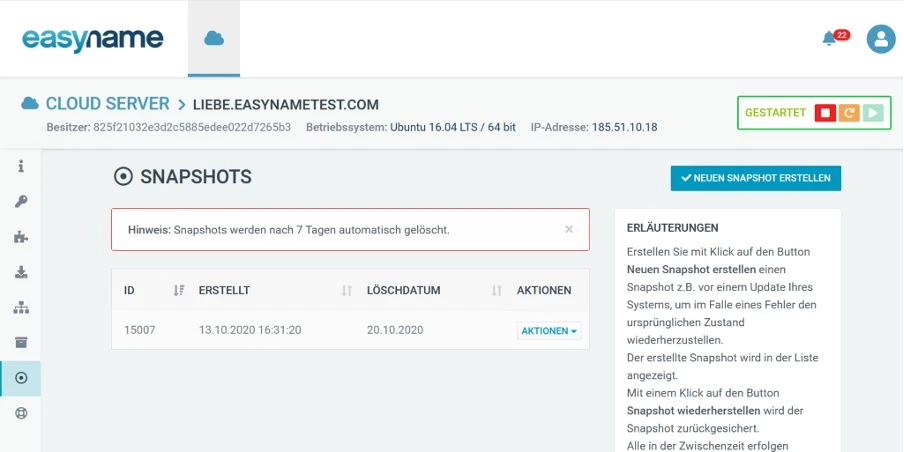Image resolution: width=904 pixels, height=452 pixels.
Task: Select the download icon in the sidebar
Action: click(x=21, y=272)
